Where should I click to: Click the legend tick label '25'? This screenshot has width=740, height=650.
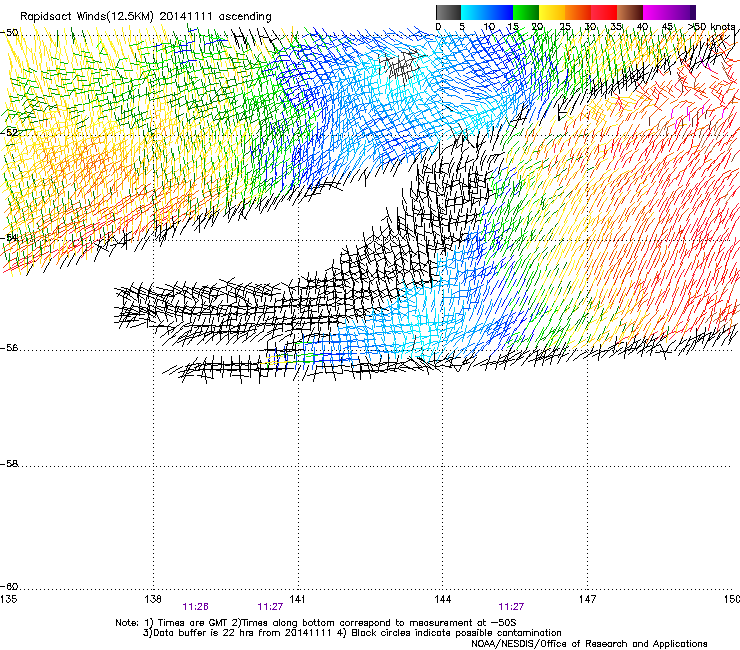click(x=565, y=27)
